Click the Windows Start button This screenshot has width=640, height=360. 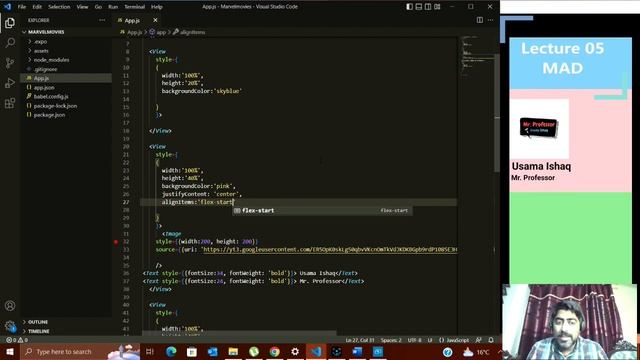(x=10, y=352)
